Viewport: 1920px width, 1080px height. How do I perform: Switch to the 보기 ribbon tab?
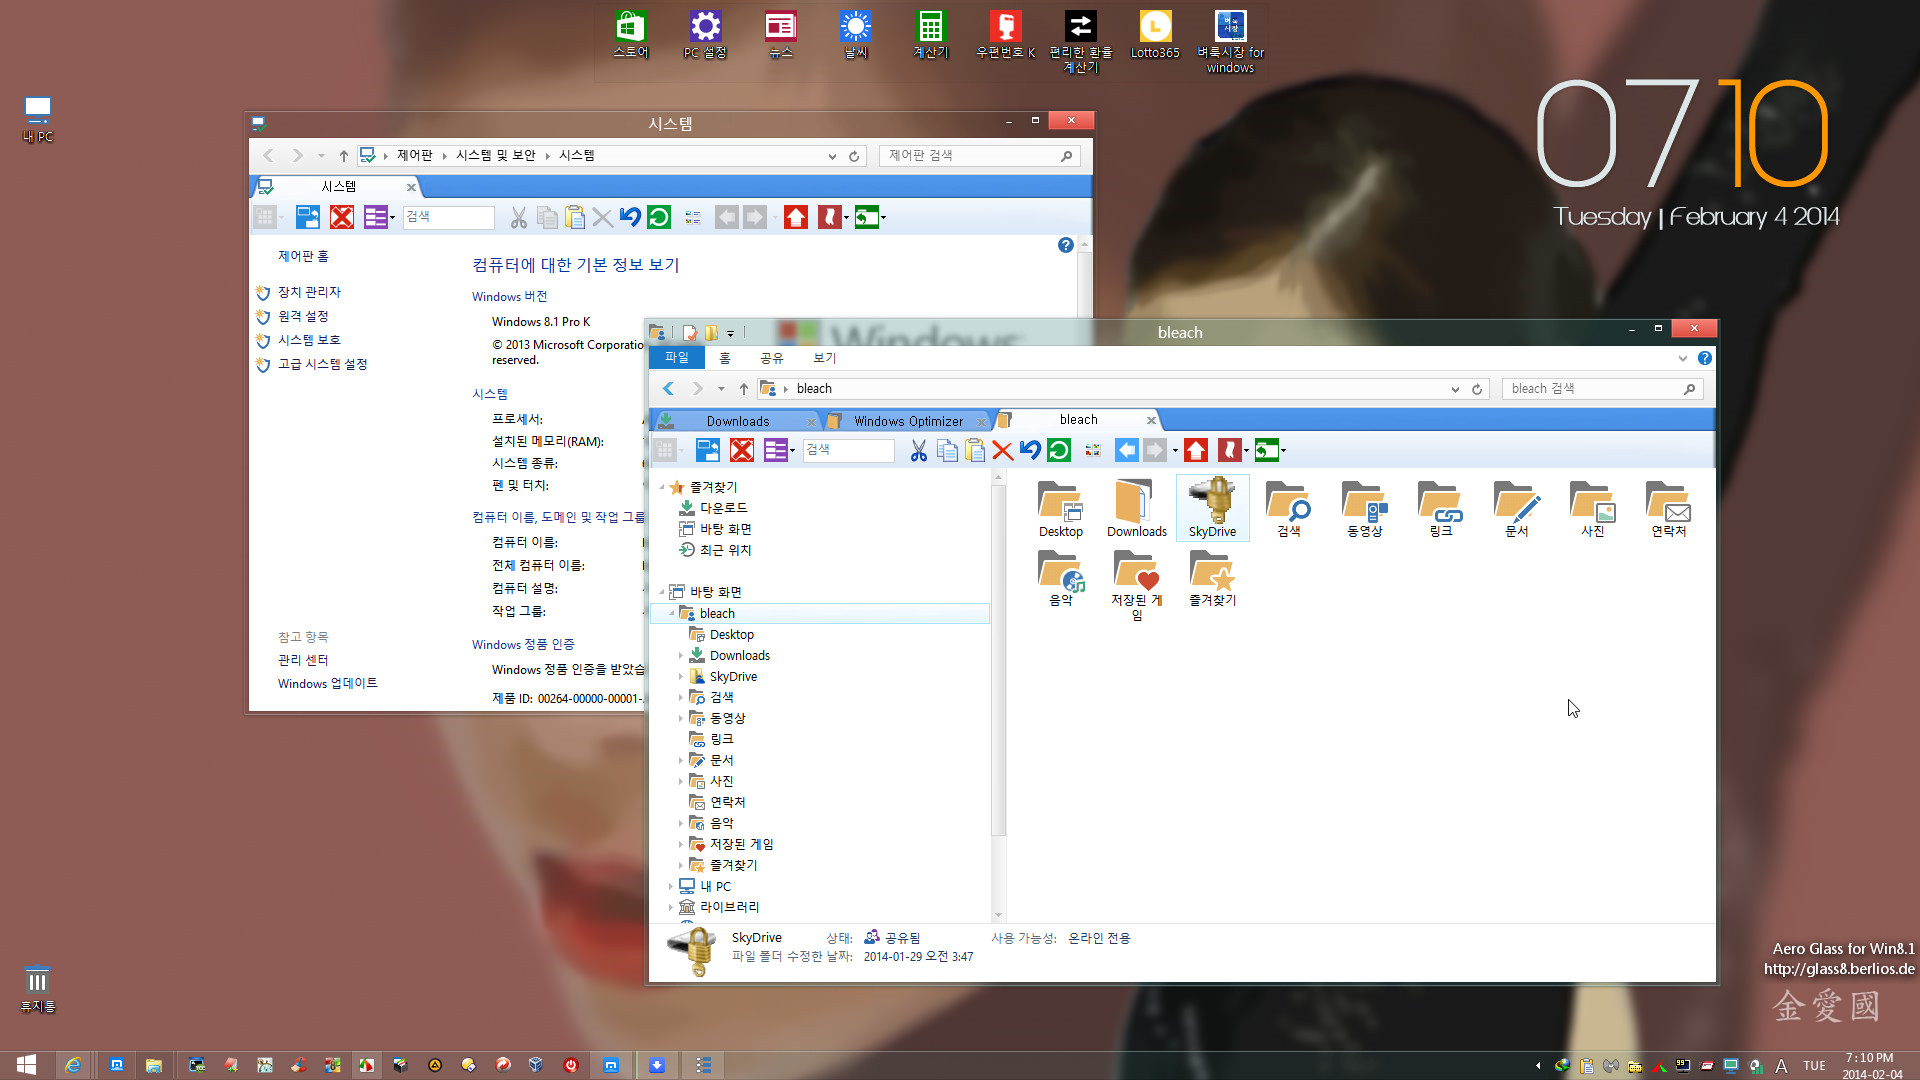point(825,358)
